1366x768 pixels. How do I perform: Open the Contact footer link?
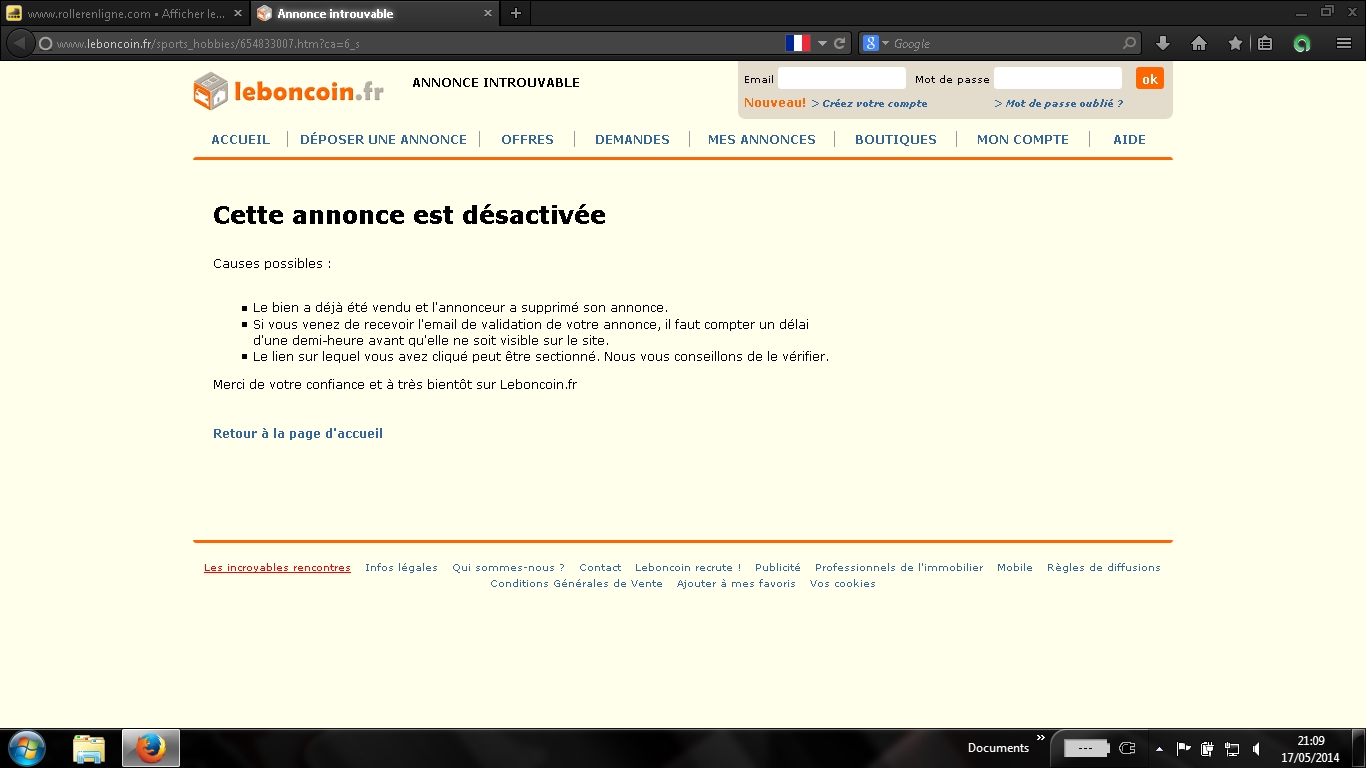[600, 568]
